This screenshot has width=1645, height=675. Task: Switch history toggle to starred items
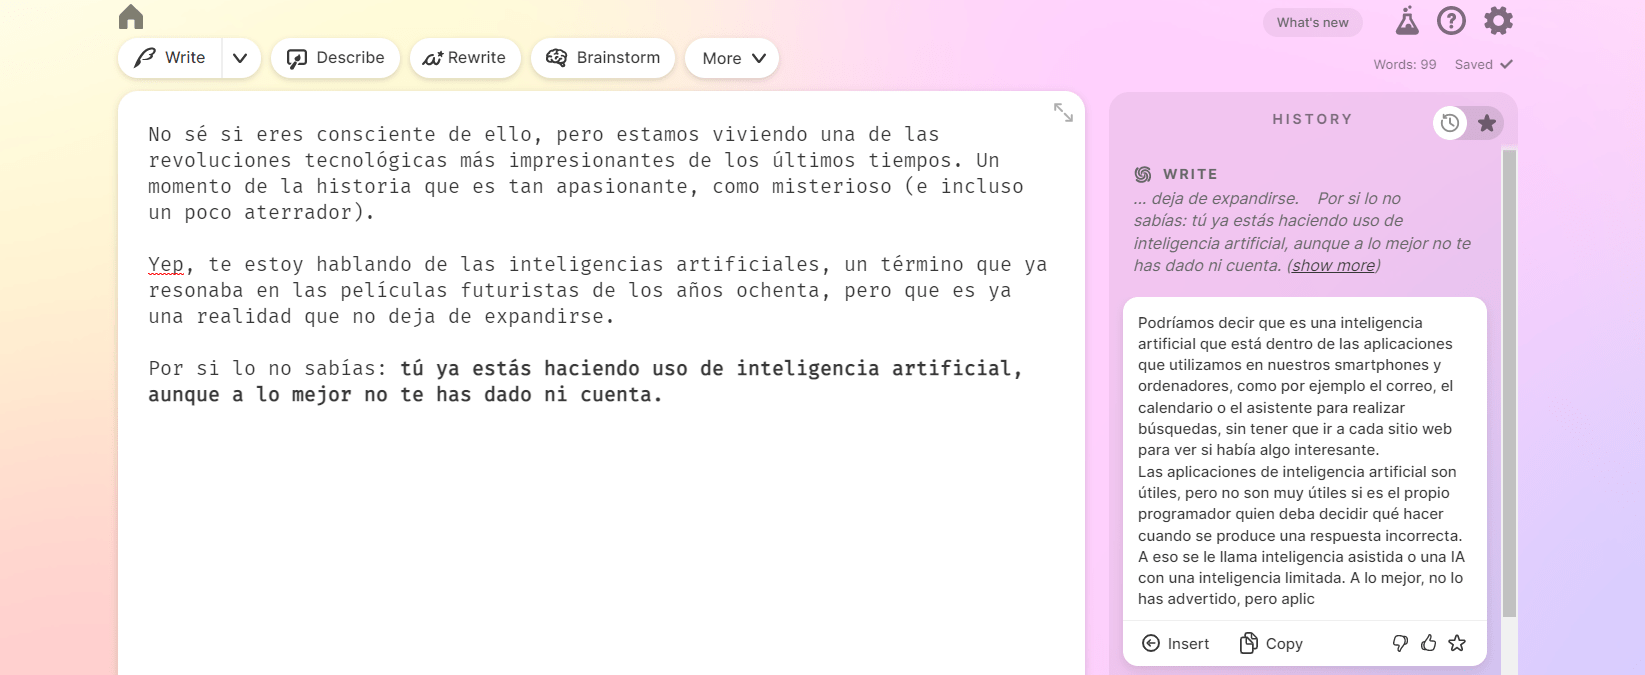pos(1487,123)
